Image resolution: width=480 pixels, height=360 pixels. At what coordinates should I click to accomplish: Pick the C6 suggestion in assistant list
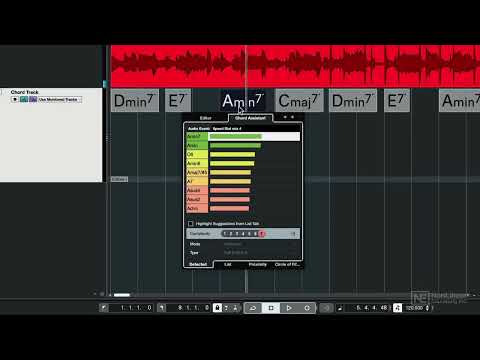tap(243, 154)
